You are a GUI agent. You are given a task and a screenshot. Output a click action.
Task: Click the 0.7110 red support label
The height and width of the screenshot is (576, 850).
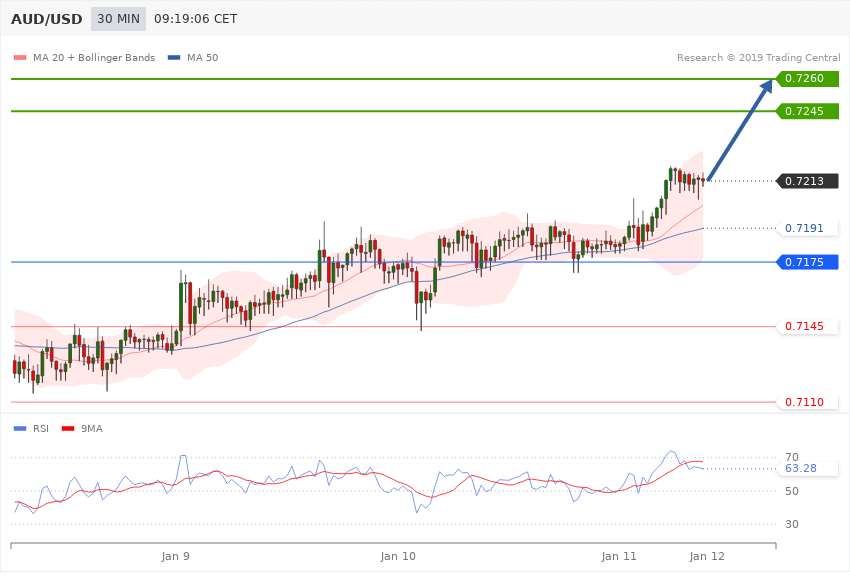(x=808, y=402)
